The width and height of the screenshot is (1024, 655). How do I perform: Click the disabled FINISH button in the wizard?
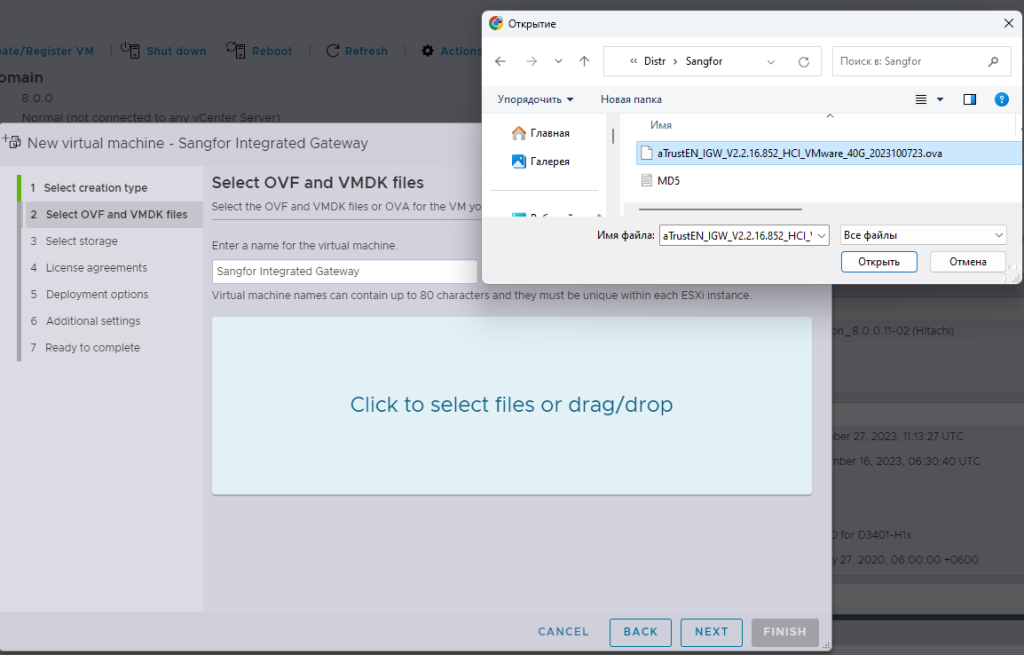point(785,632)
